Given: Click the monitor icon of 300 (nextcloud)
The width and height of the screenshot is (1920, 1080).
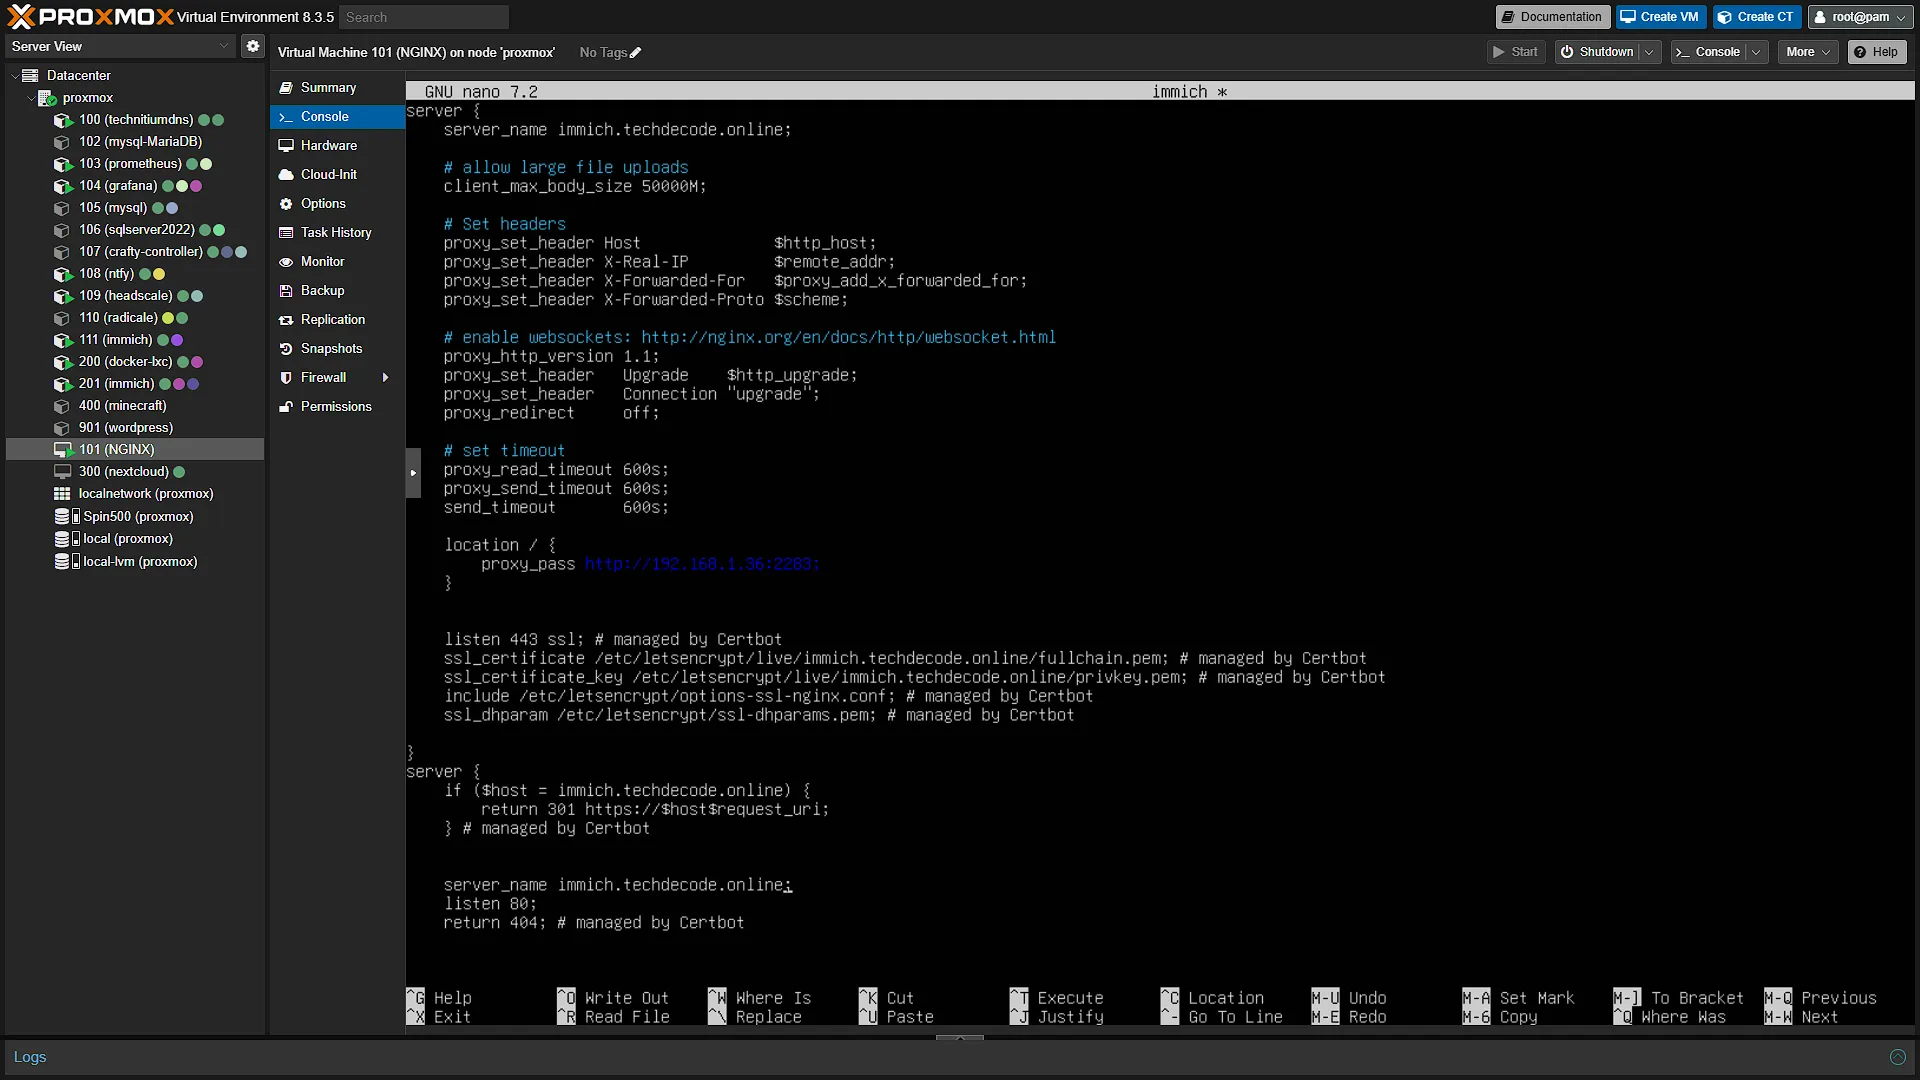Looking at the screenshot, I should [x=63, y=472].
